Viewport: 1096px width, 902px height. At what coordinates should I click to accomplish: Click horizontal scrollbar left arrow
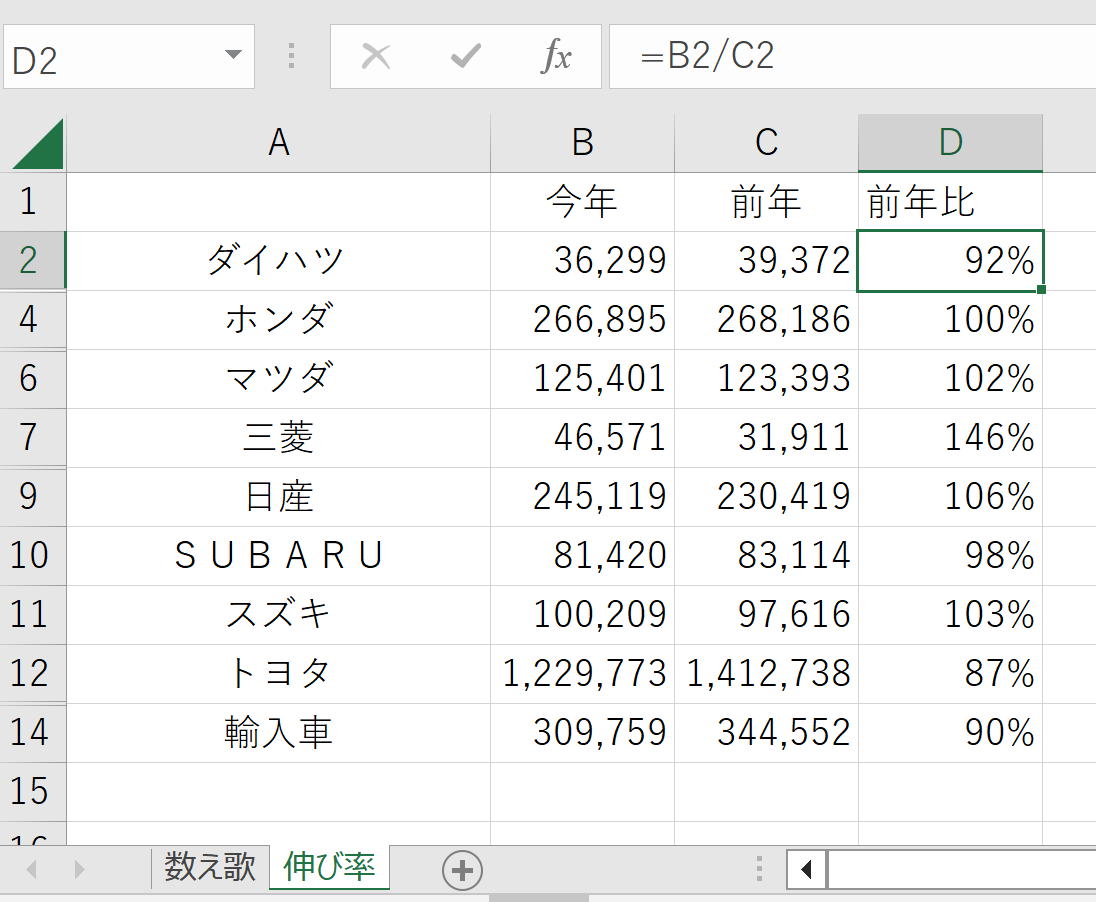[x=807, y=870]
